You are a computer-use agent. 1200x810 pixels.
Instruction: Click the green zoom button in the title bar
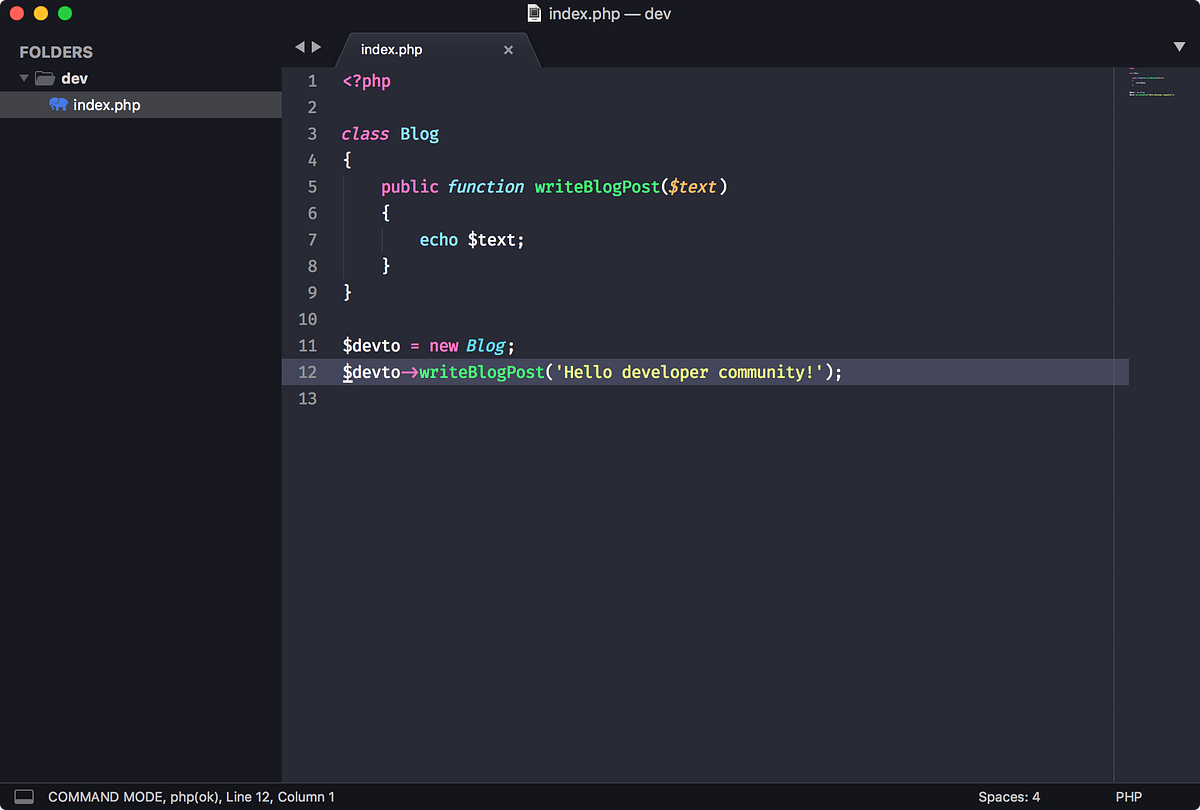coord(65,13)
